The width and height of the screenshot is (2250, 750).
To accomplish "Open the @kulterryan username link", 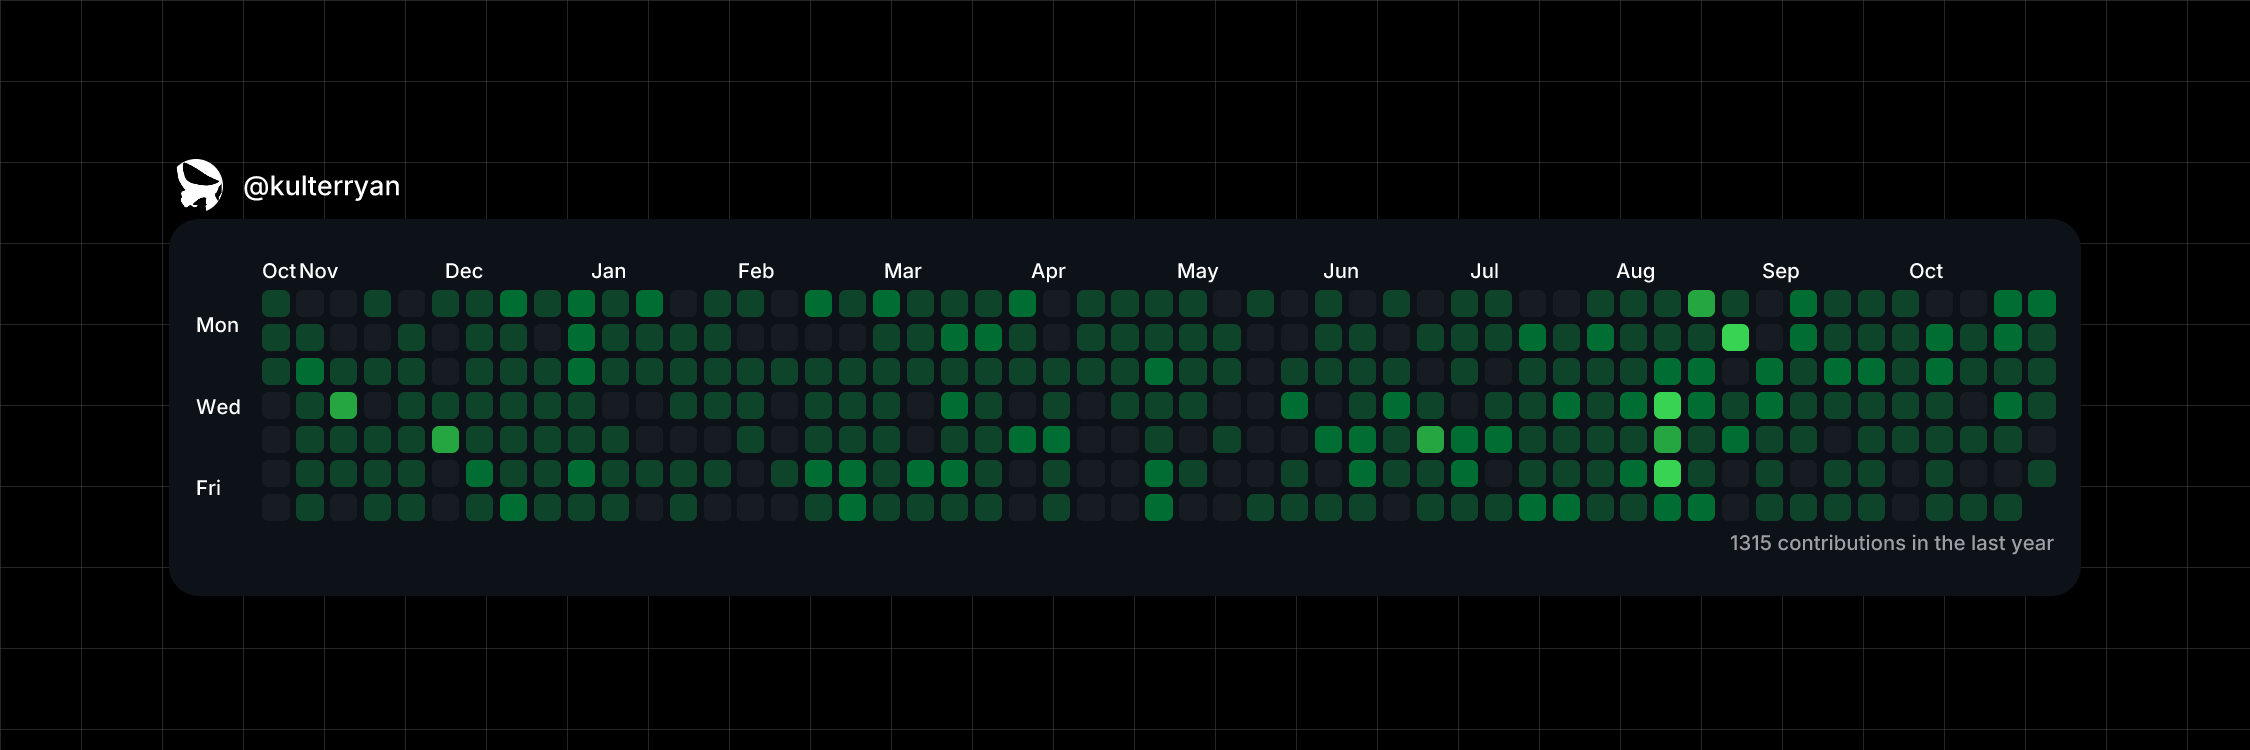I will click(321, 186).
